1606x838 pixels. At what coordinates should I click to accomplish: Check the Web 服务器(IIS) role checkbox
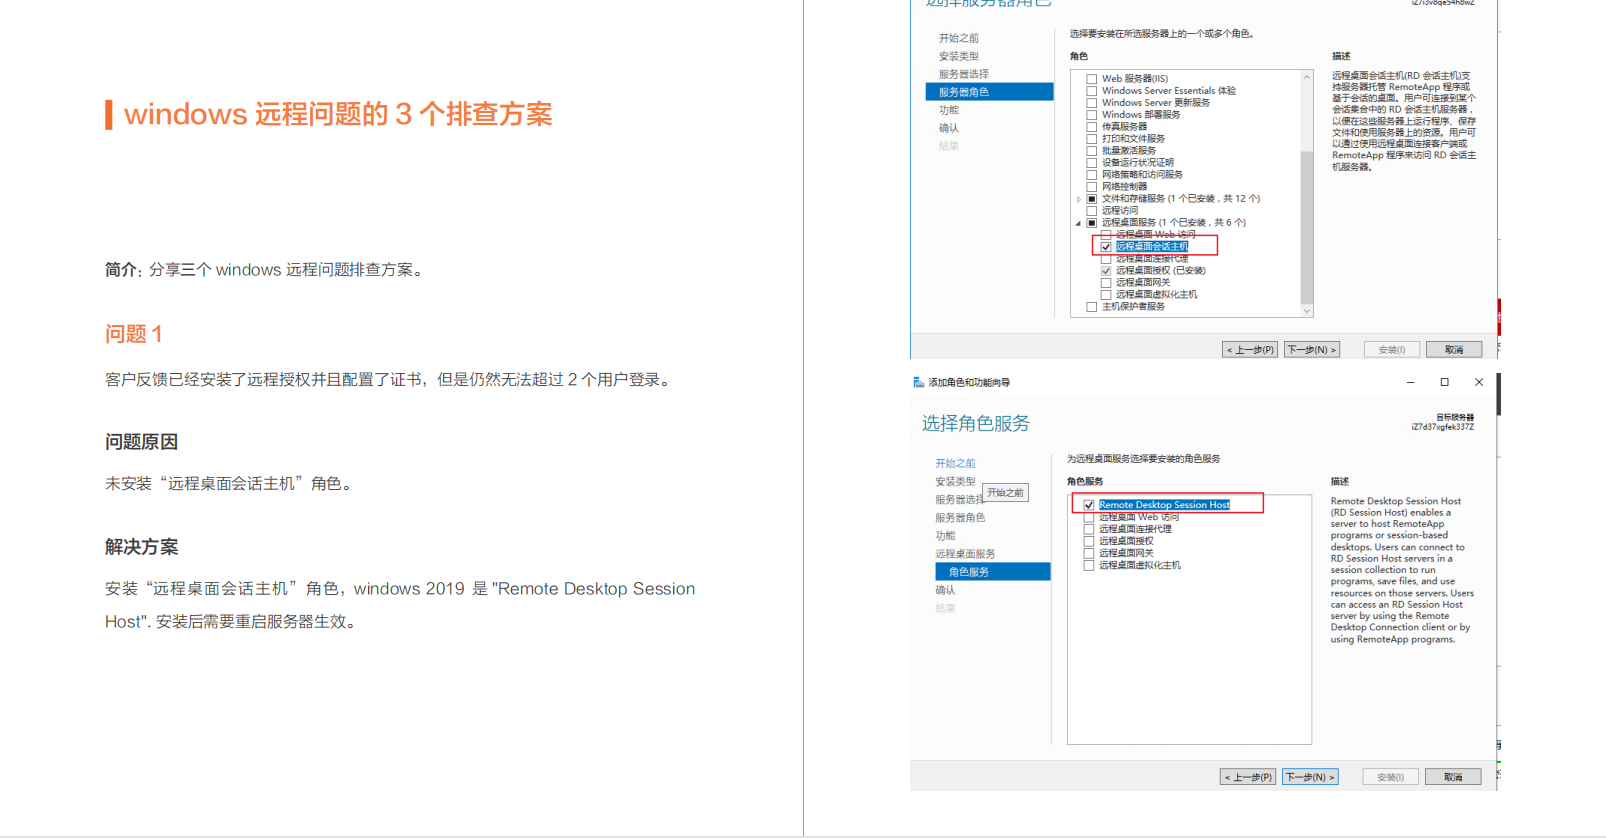pos(1092,79)
